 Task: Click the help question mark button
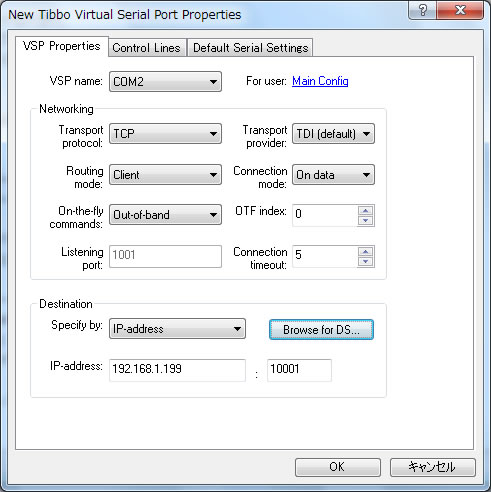pyautogui.click(x=422, y=10)
